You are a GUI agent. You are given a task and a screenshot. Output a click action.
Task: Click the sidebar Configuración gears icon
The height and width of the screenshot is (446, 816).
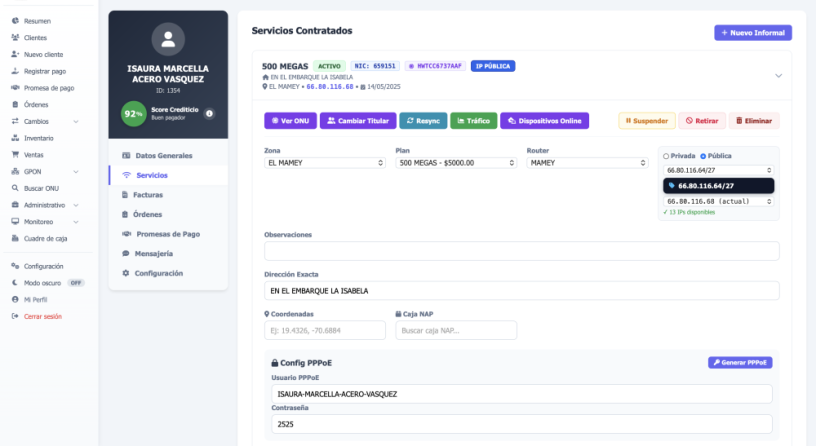pos(15,266)
